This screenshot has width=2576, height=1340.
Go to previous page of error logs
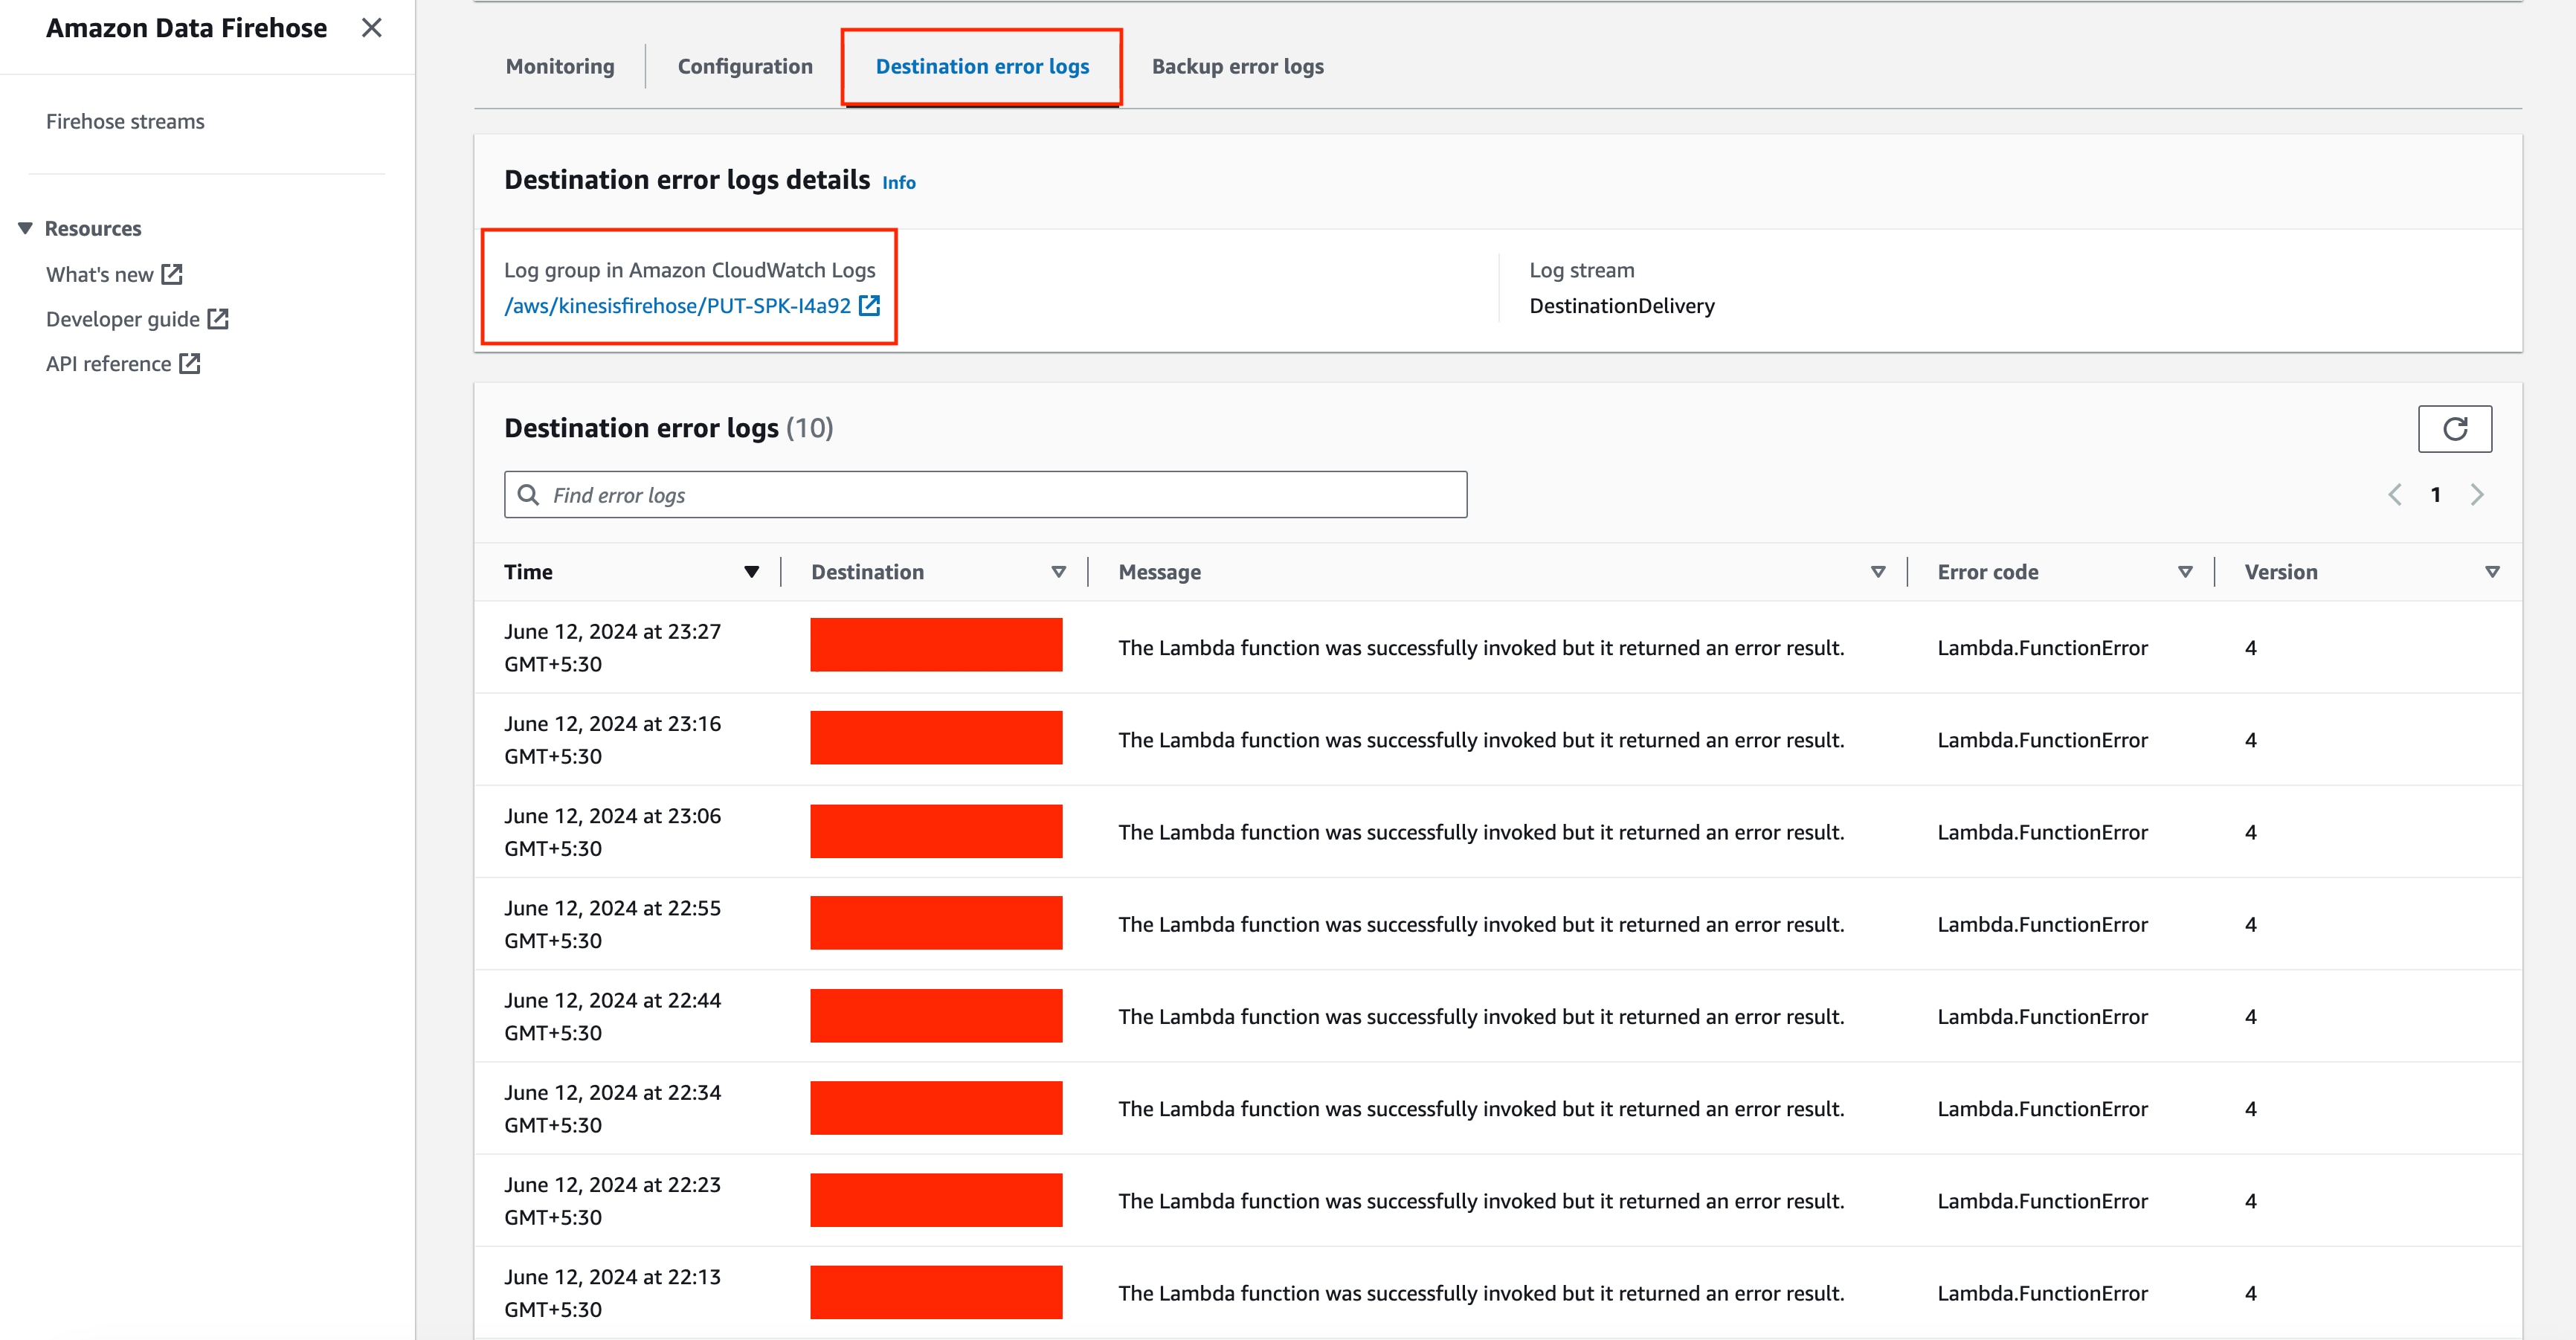tap(2394, 495)
